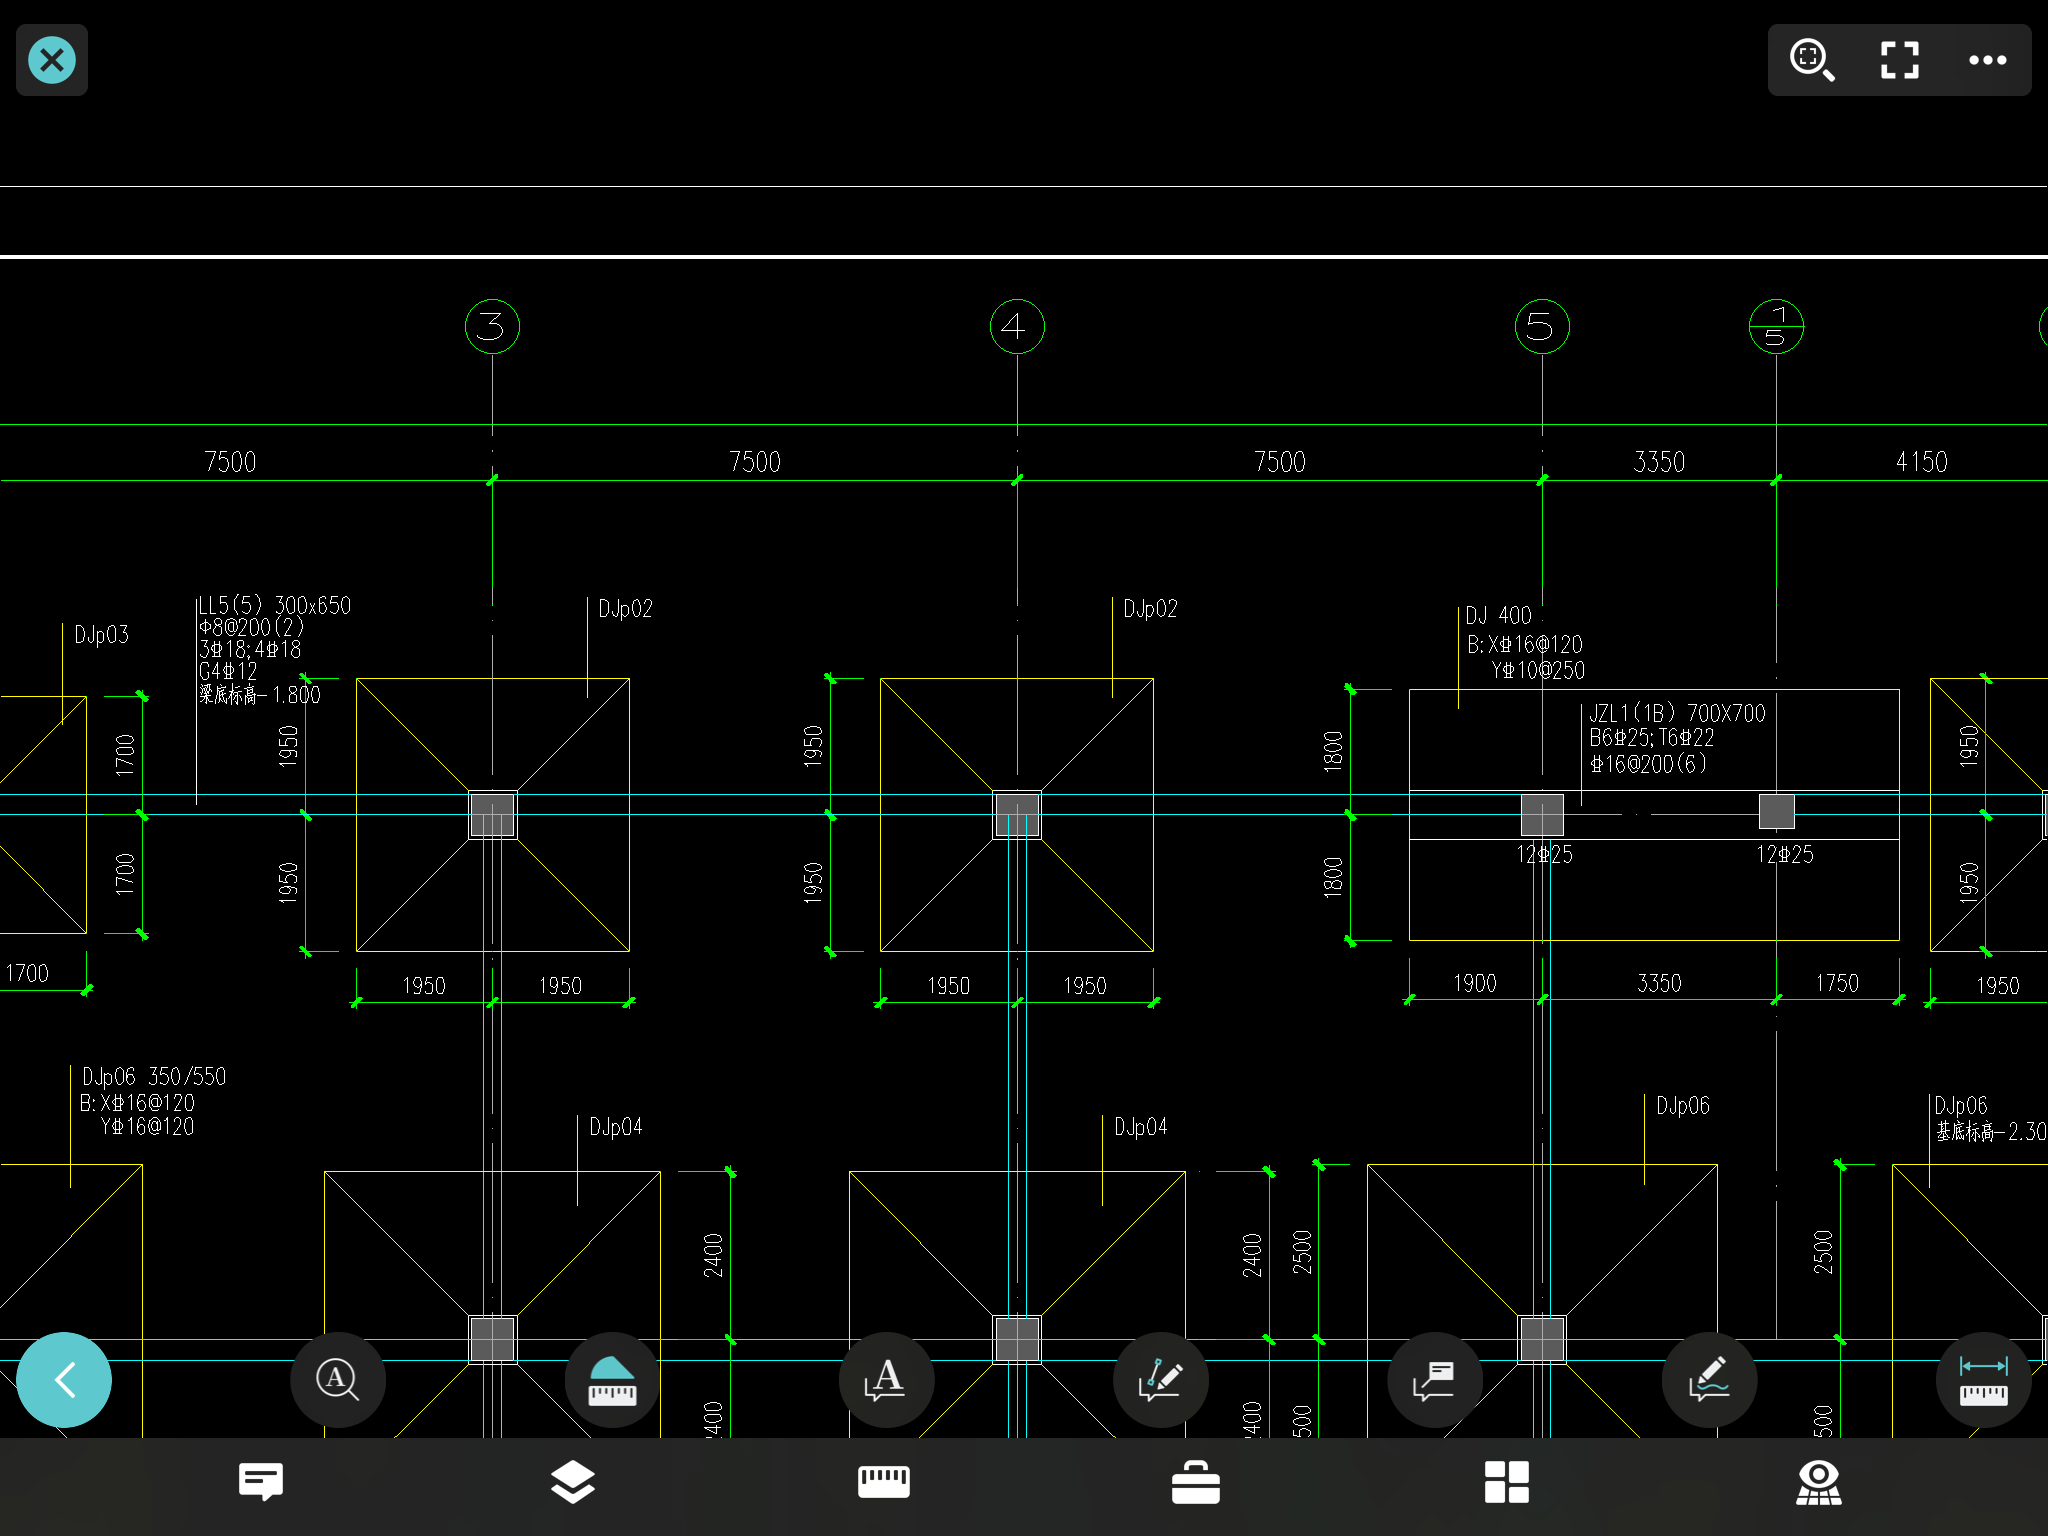The height and width of the screenshot is (1536, 2048).
Task: Click the DJp06 350/550 label
Action: (x=154, y=1077)
